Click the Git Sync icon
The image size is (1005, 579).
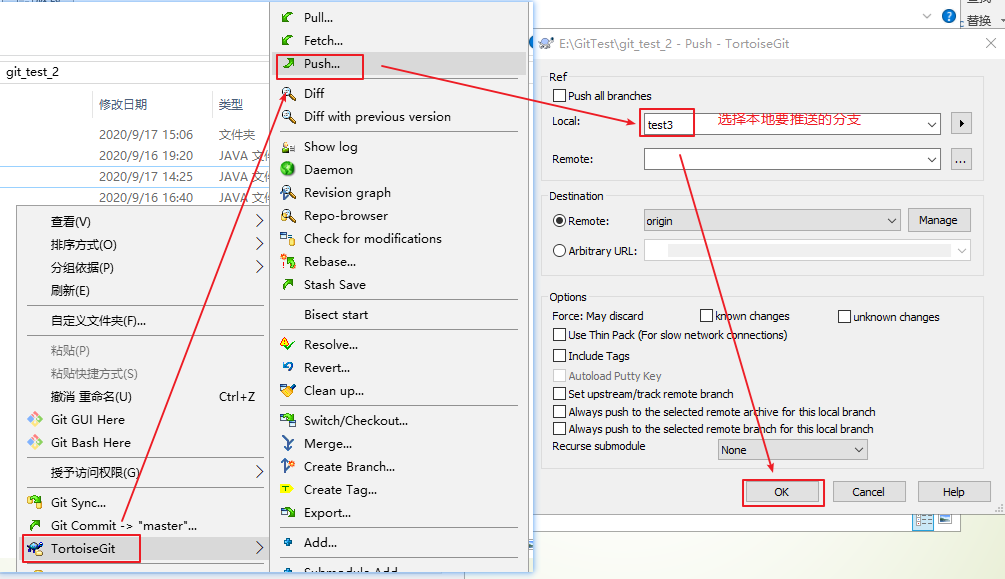[35, 502]
